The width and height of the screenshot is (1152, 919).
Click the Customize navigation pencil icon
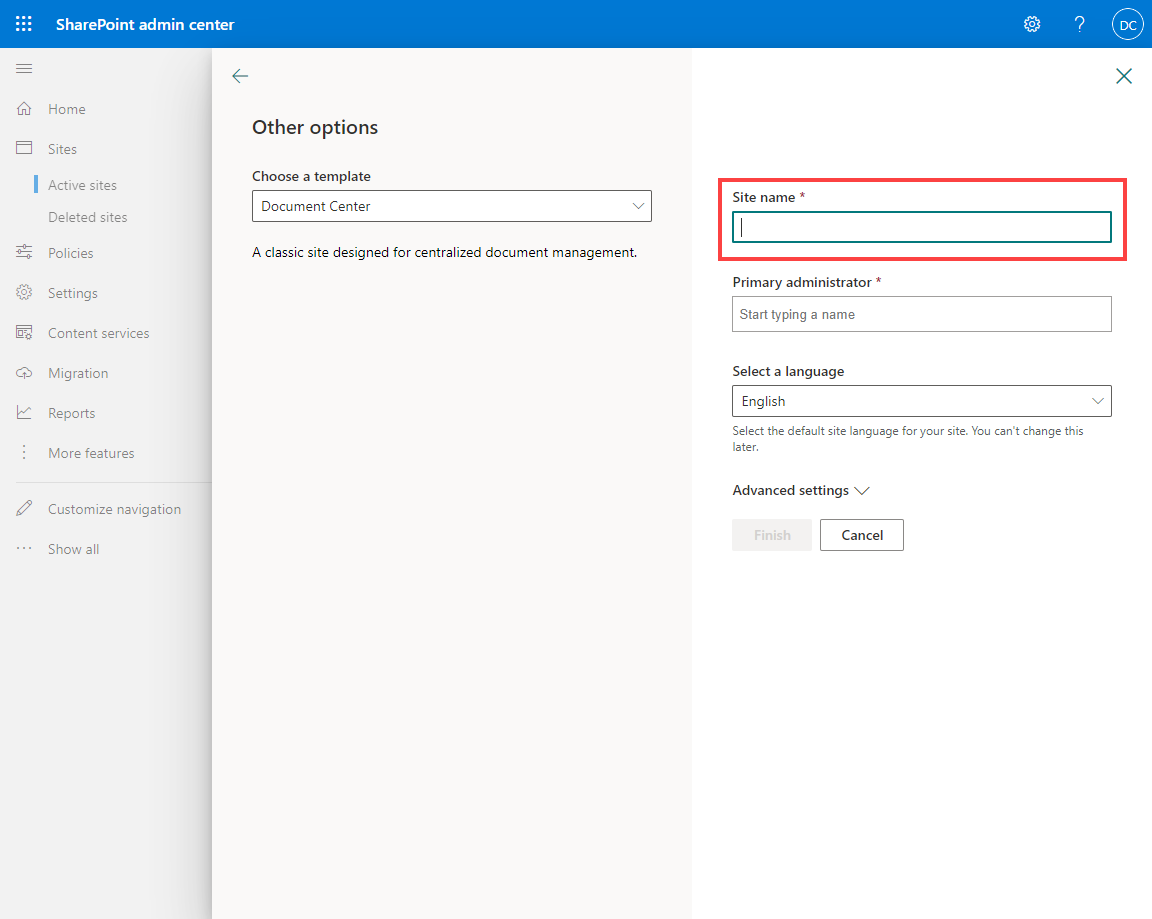[x=24, y=508]
